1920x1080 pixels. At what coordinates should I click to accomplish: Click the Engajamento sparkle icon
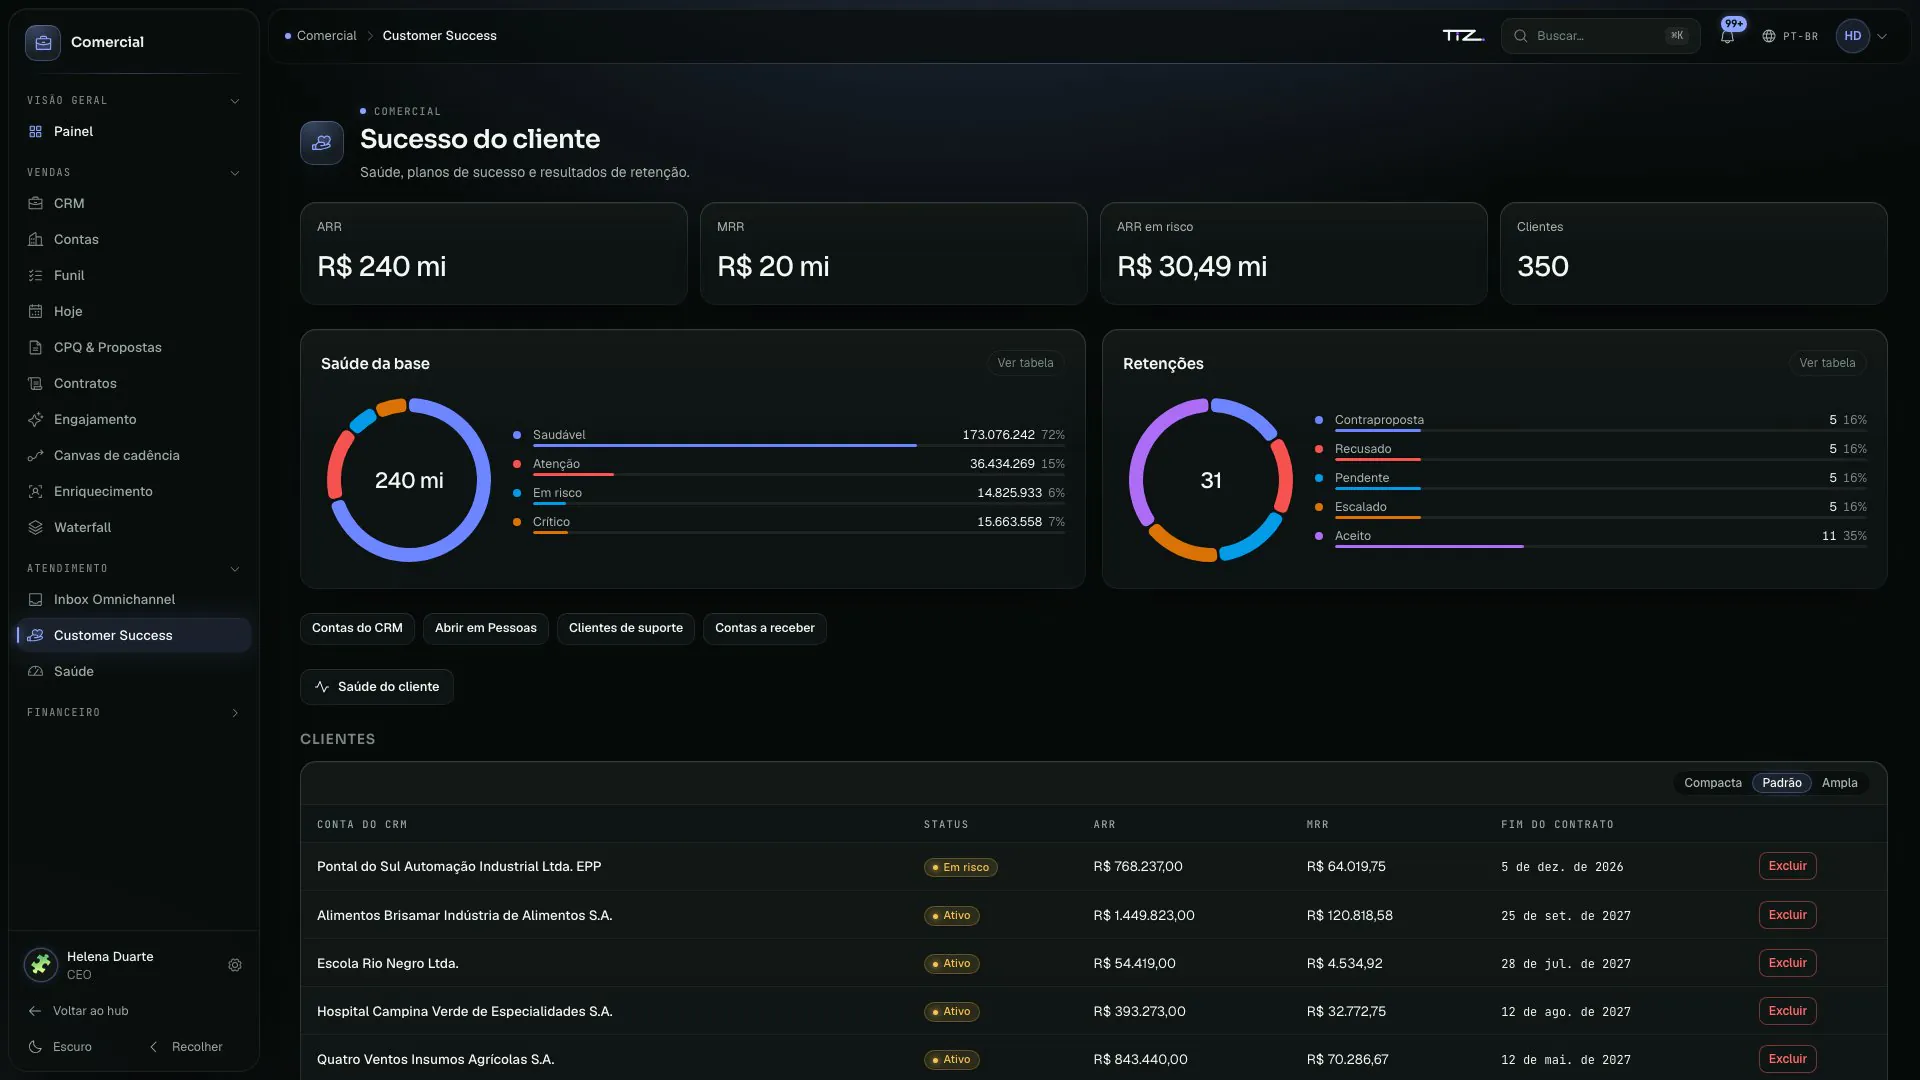click(35, 419)
